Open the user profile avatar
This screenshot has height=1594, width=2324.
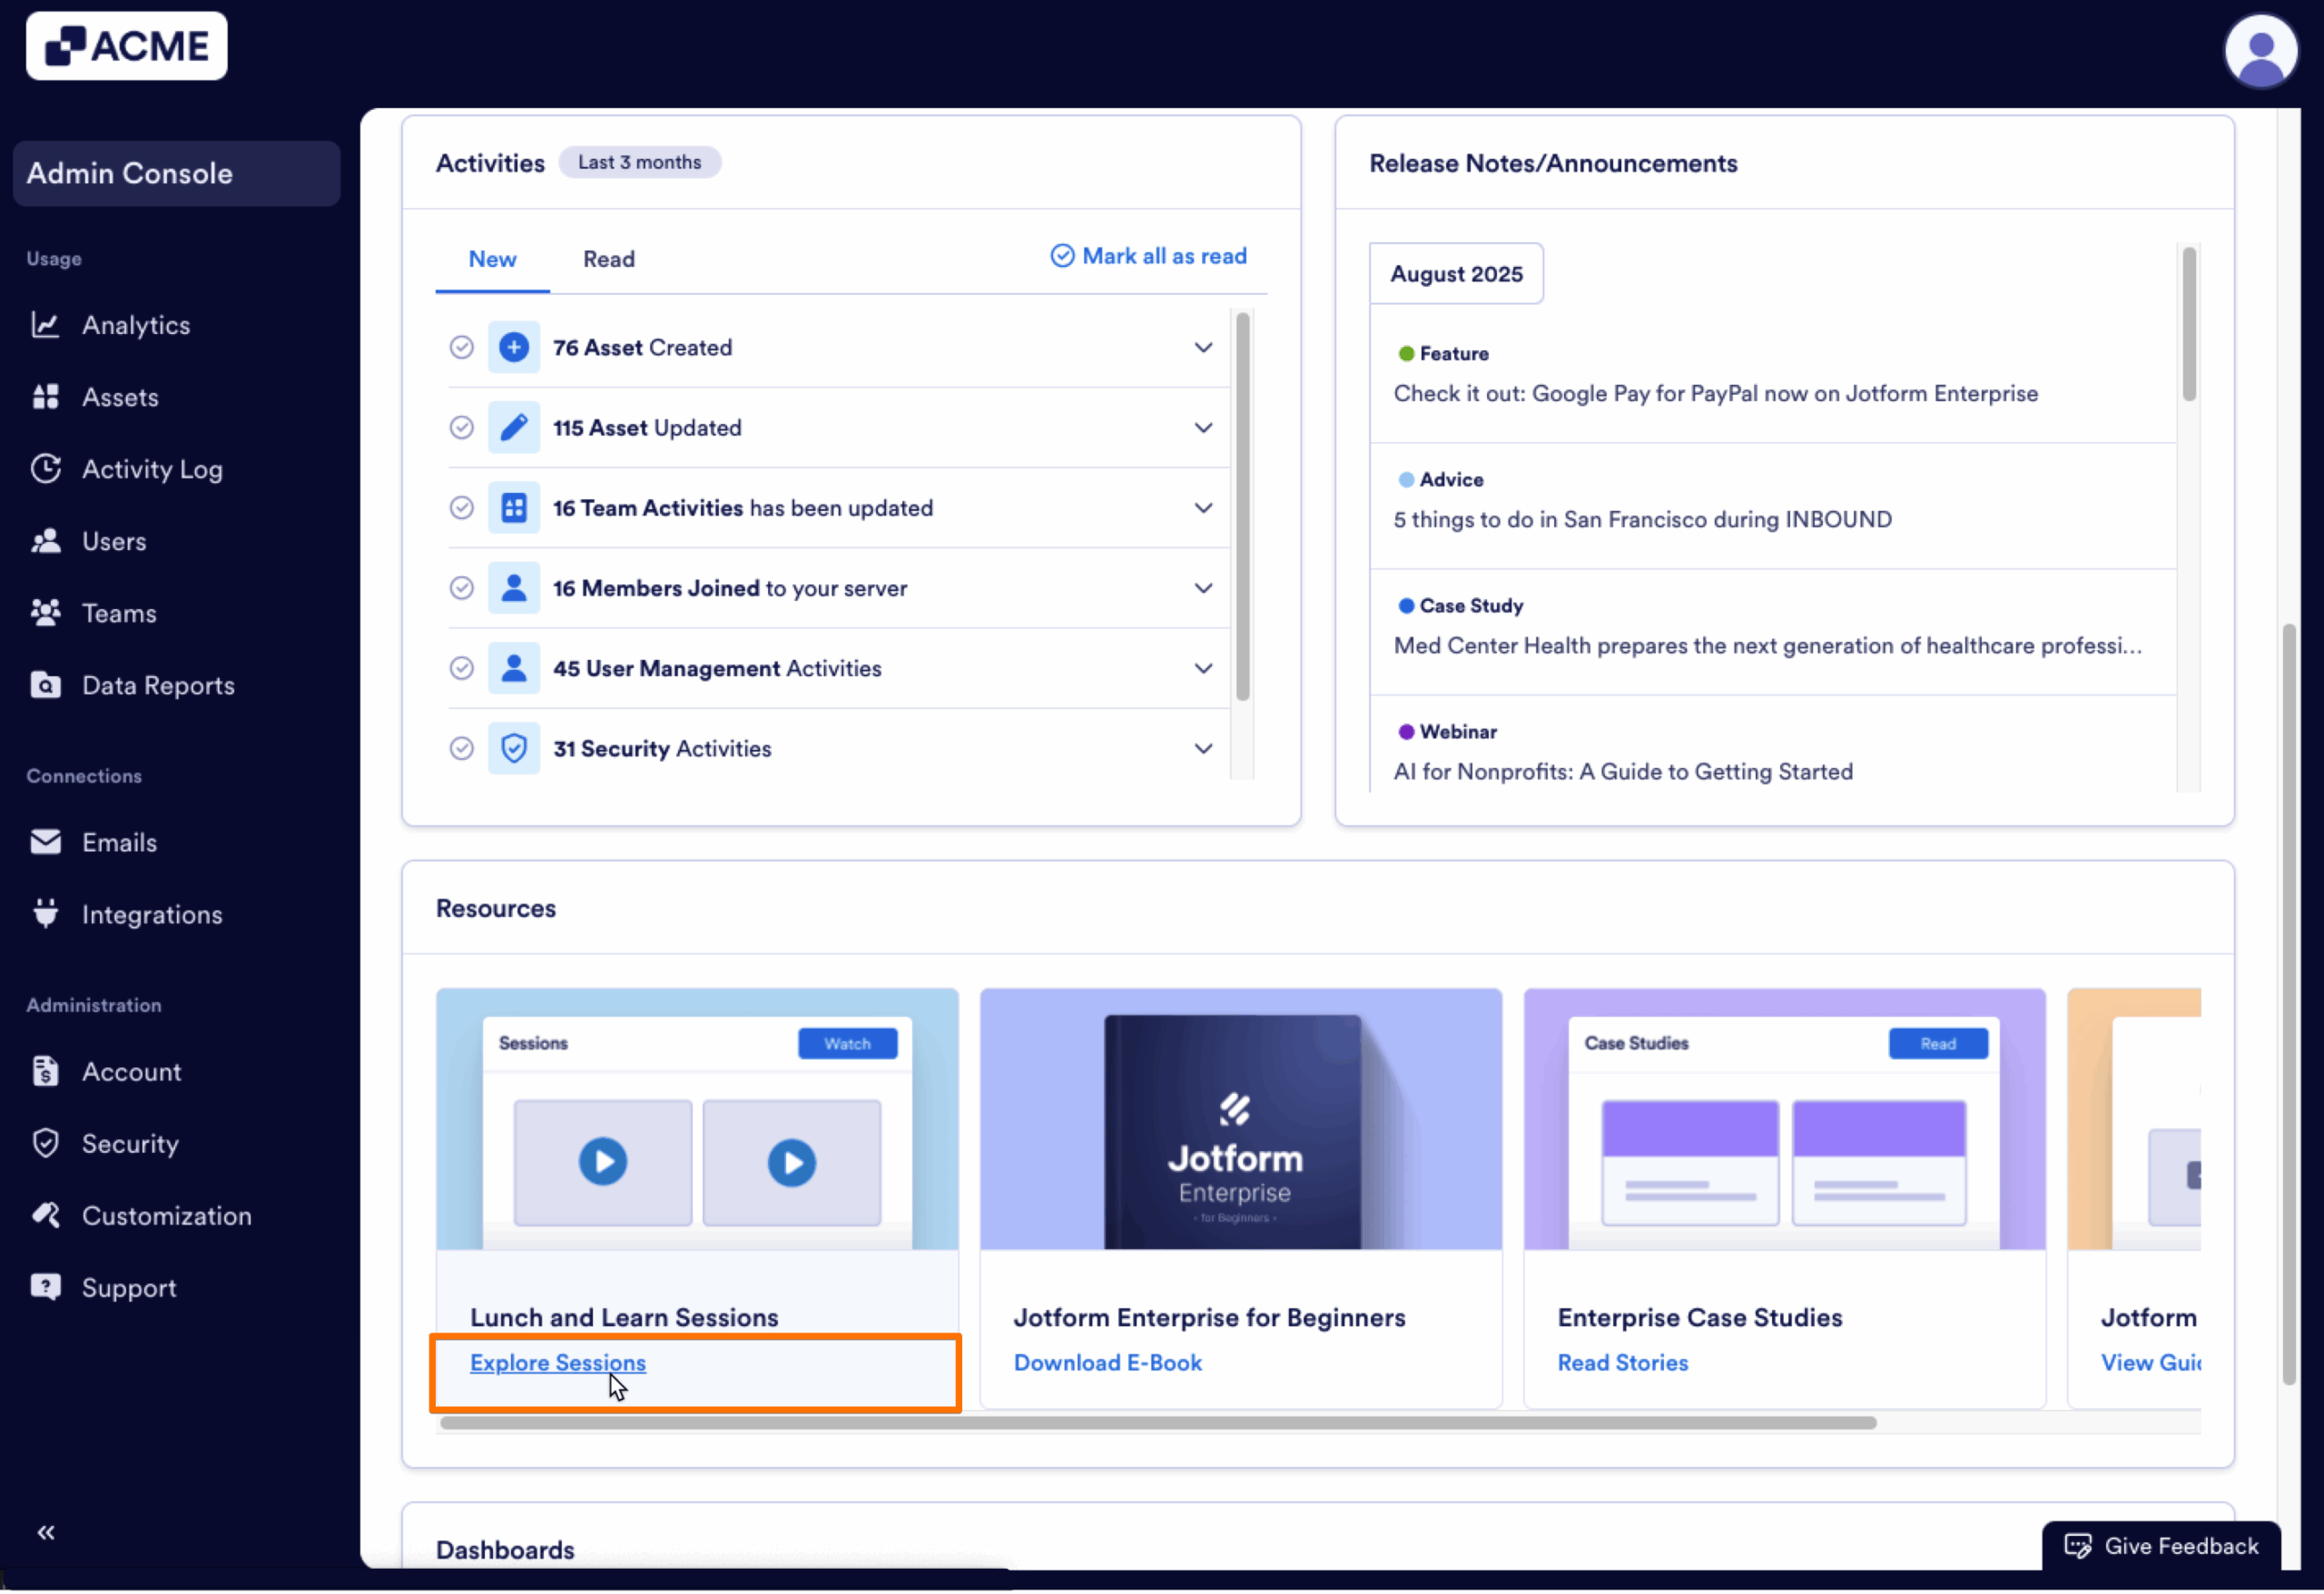pos(2261,51)
